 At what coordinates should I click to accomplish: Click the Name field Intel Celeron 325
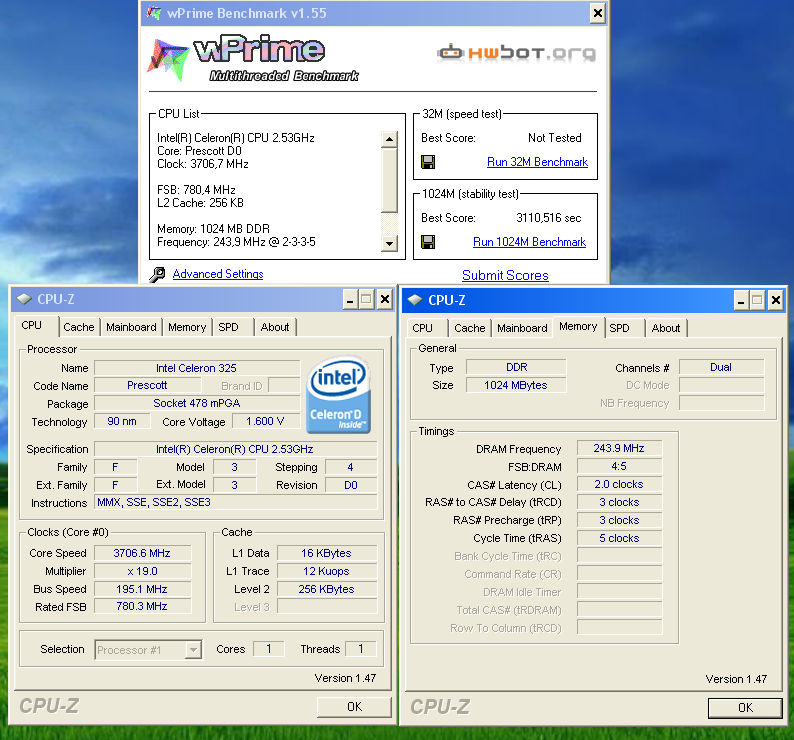pyautogui.click(x=197, y=368)
